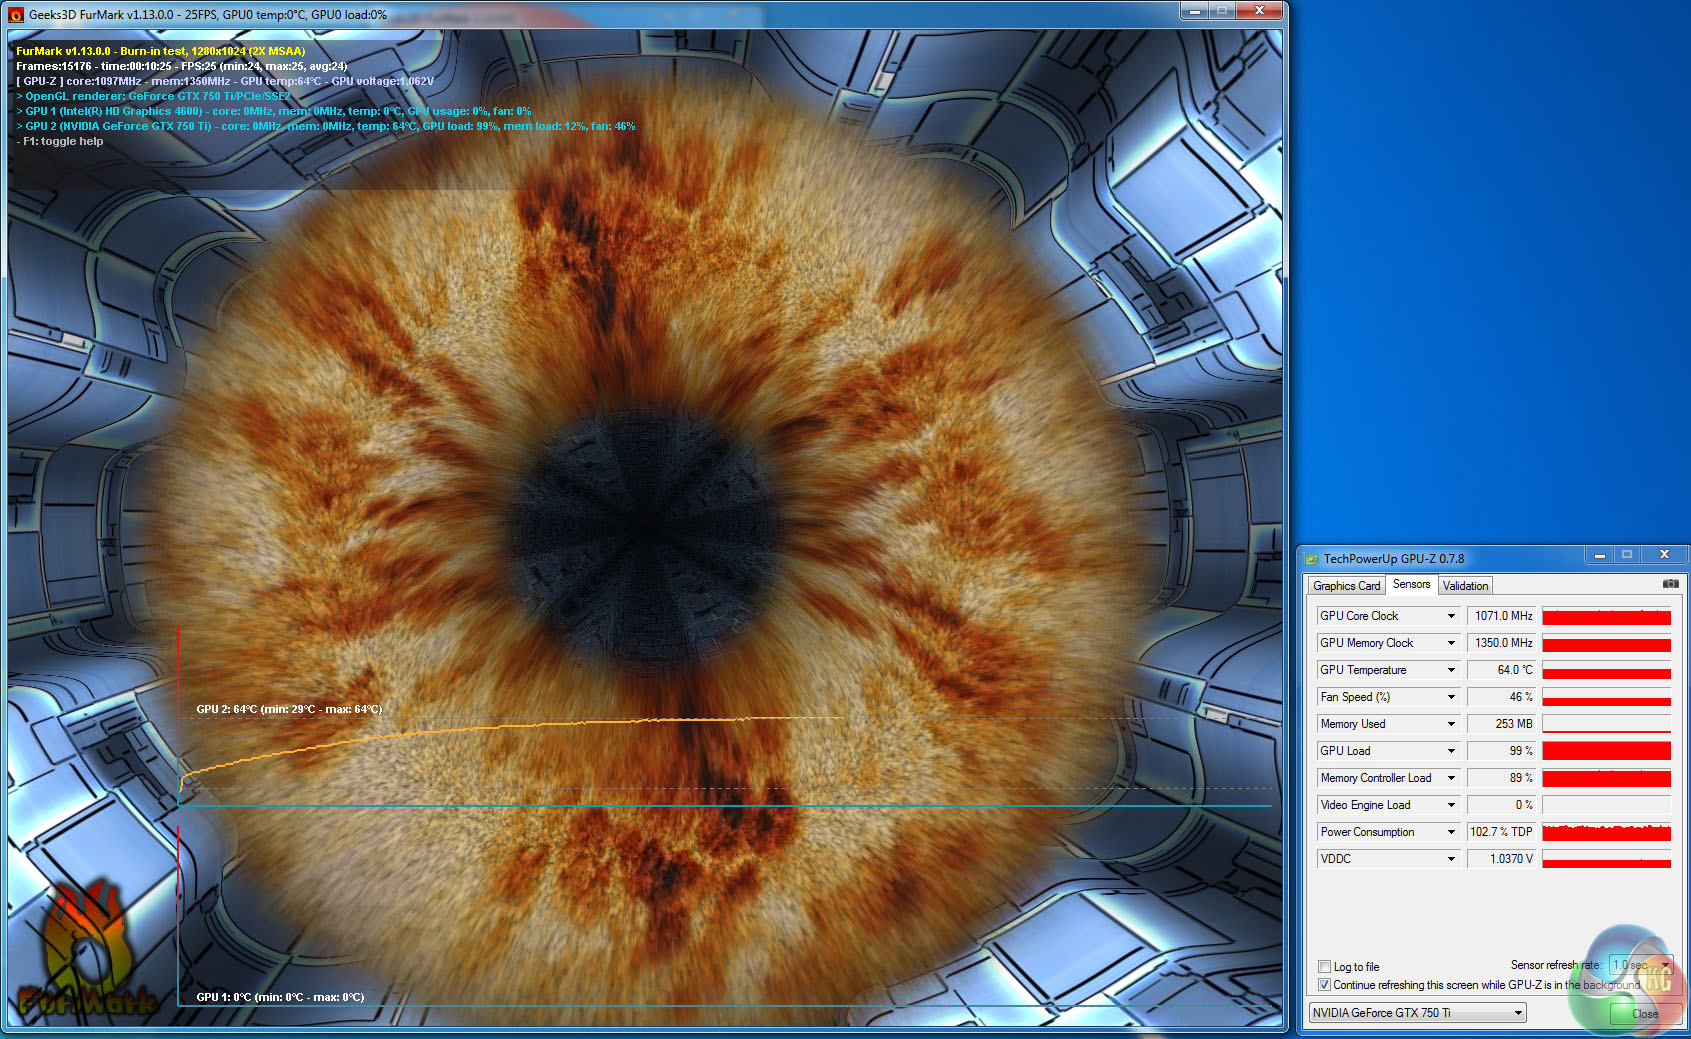Click the Sensor refresh rate label
Image resolution: width=1691 pixels, height=1039 pixels.
(x=1556, y=965)
